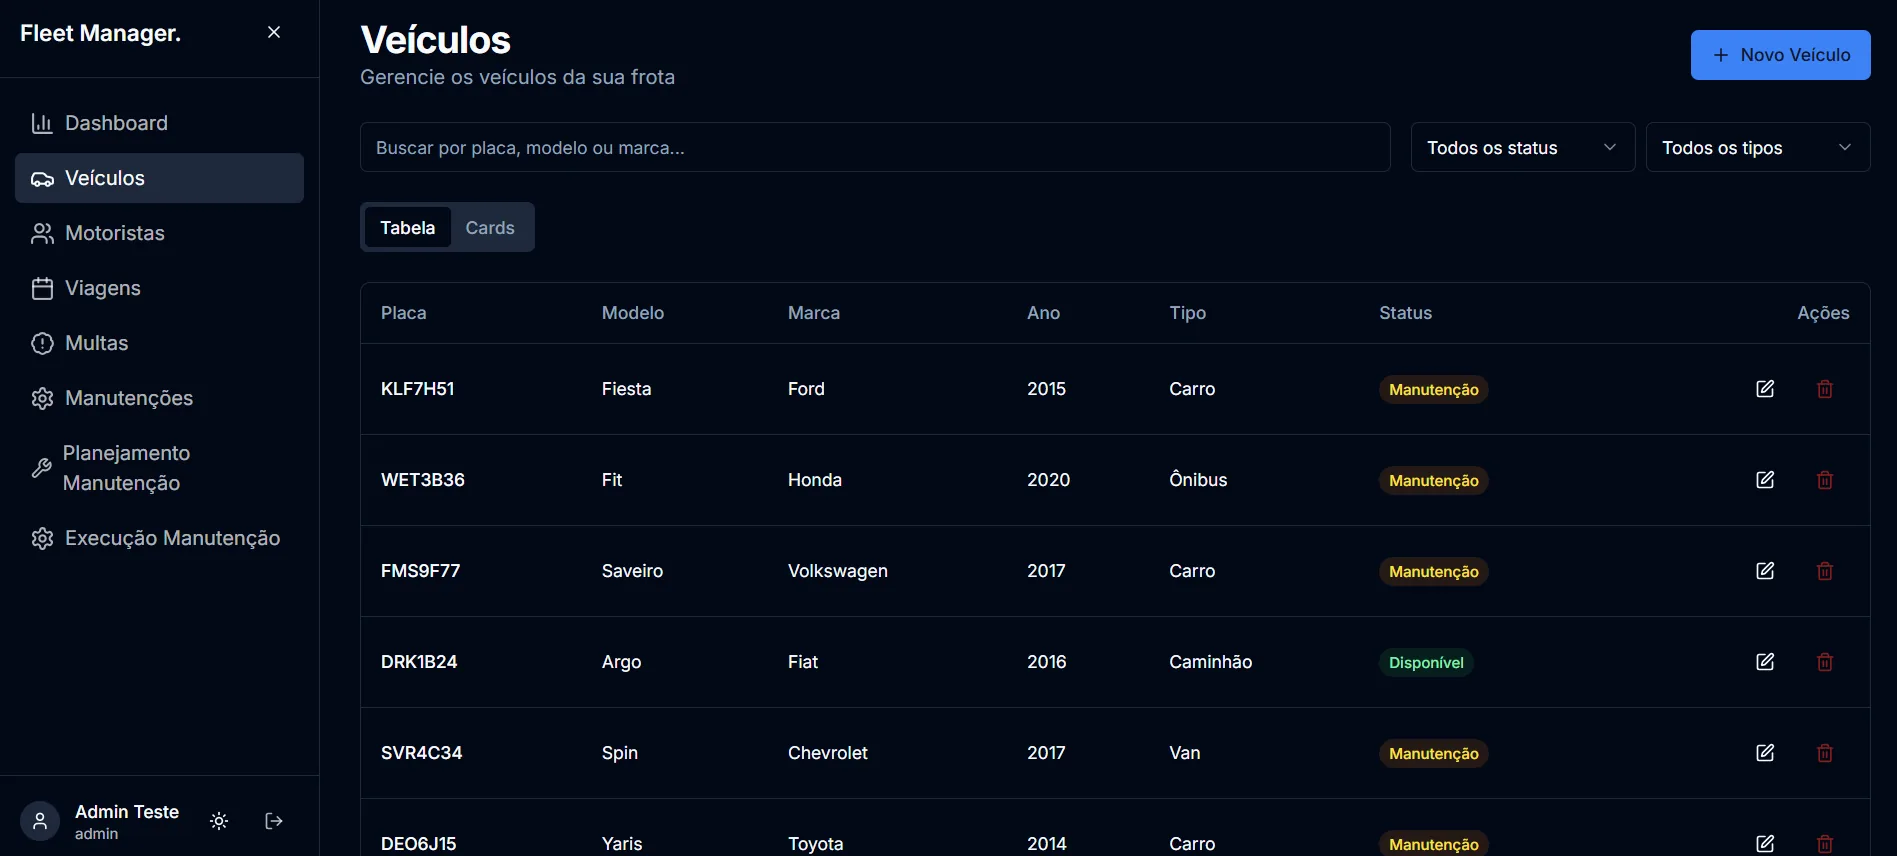The width and height of the screenshot is (1897, 856).
Task: Click the Volkswagen brand cell
Action: tap(838, 571)
